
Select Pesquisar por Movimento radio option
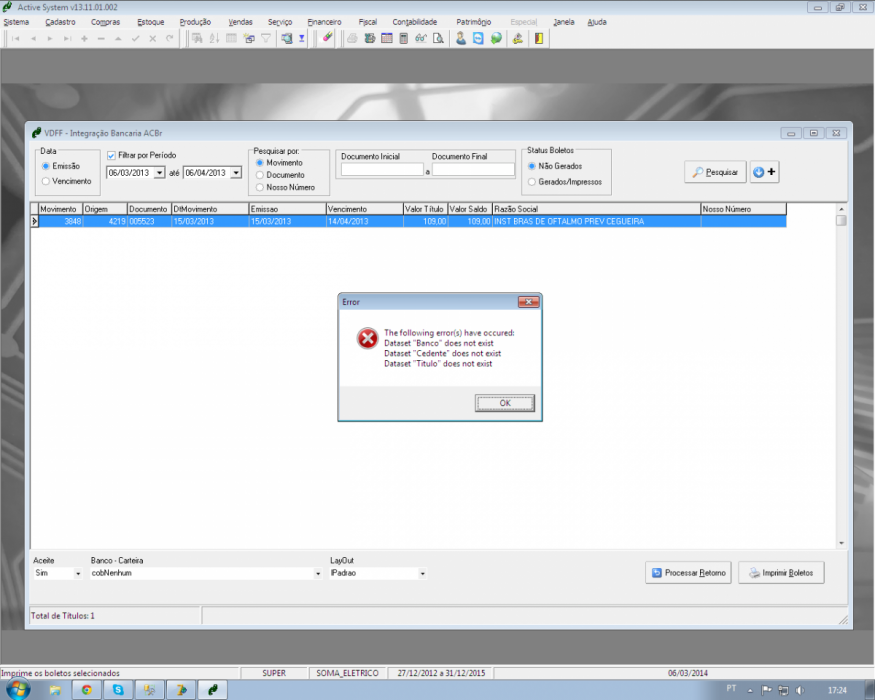click(259, 163)
